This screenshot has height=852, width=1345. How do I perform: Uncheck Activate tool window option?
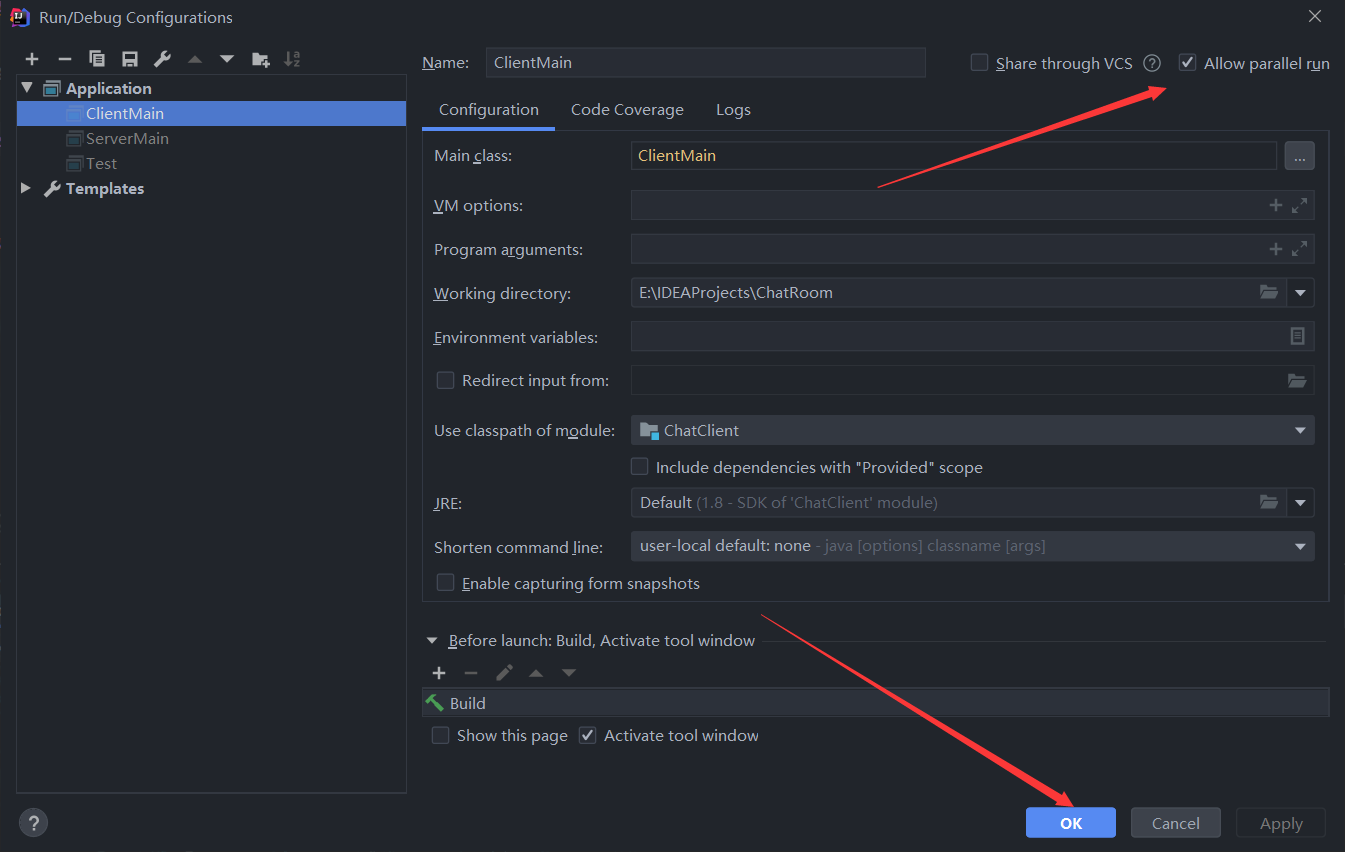[x=588, y=735]
